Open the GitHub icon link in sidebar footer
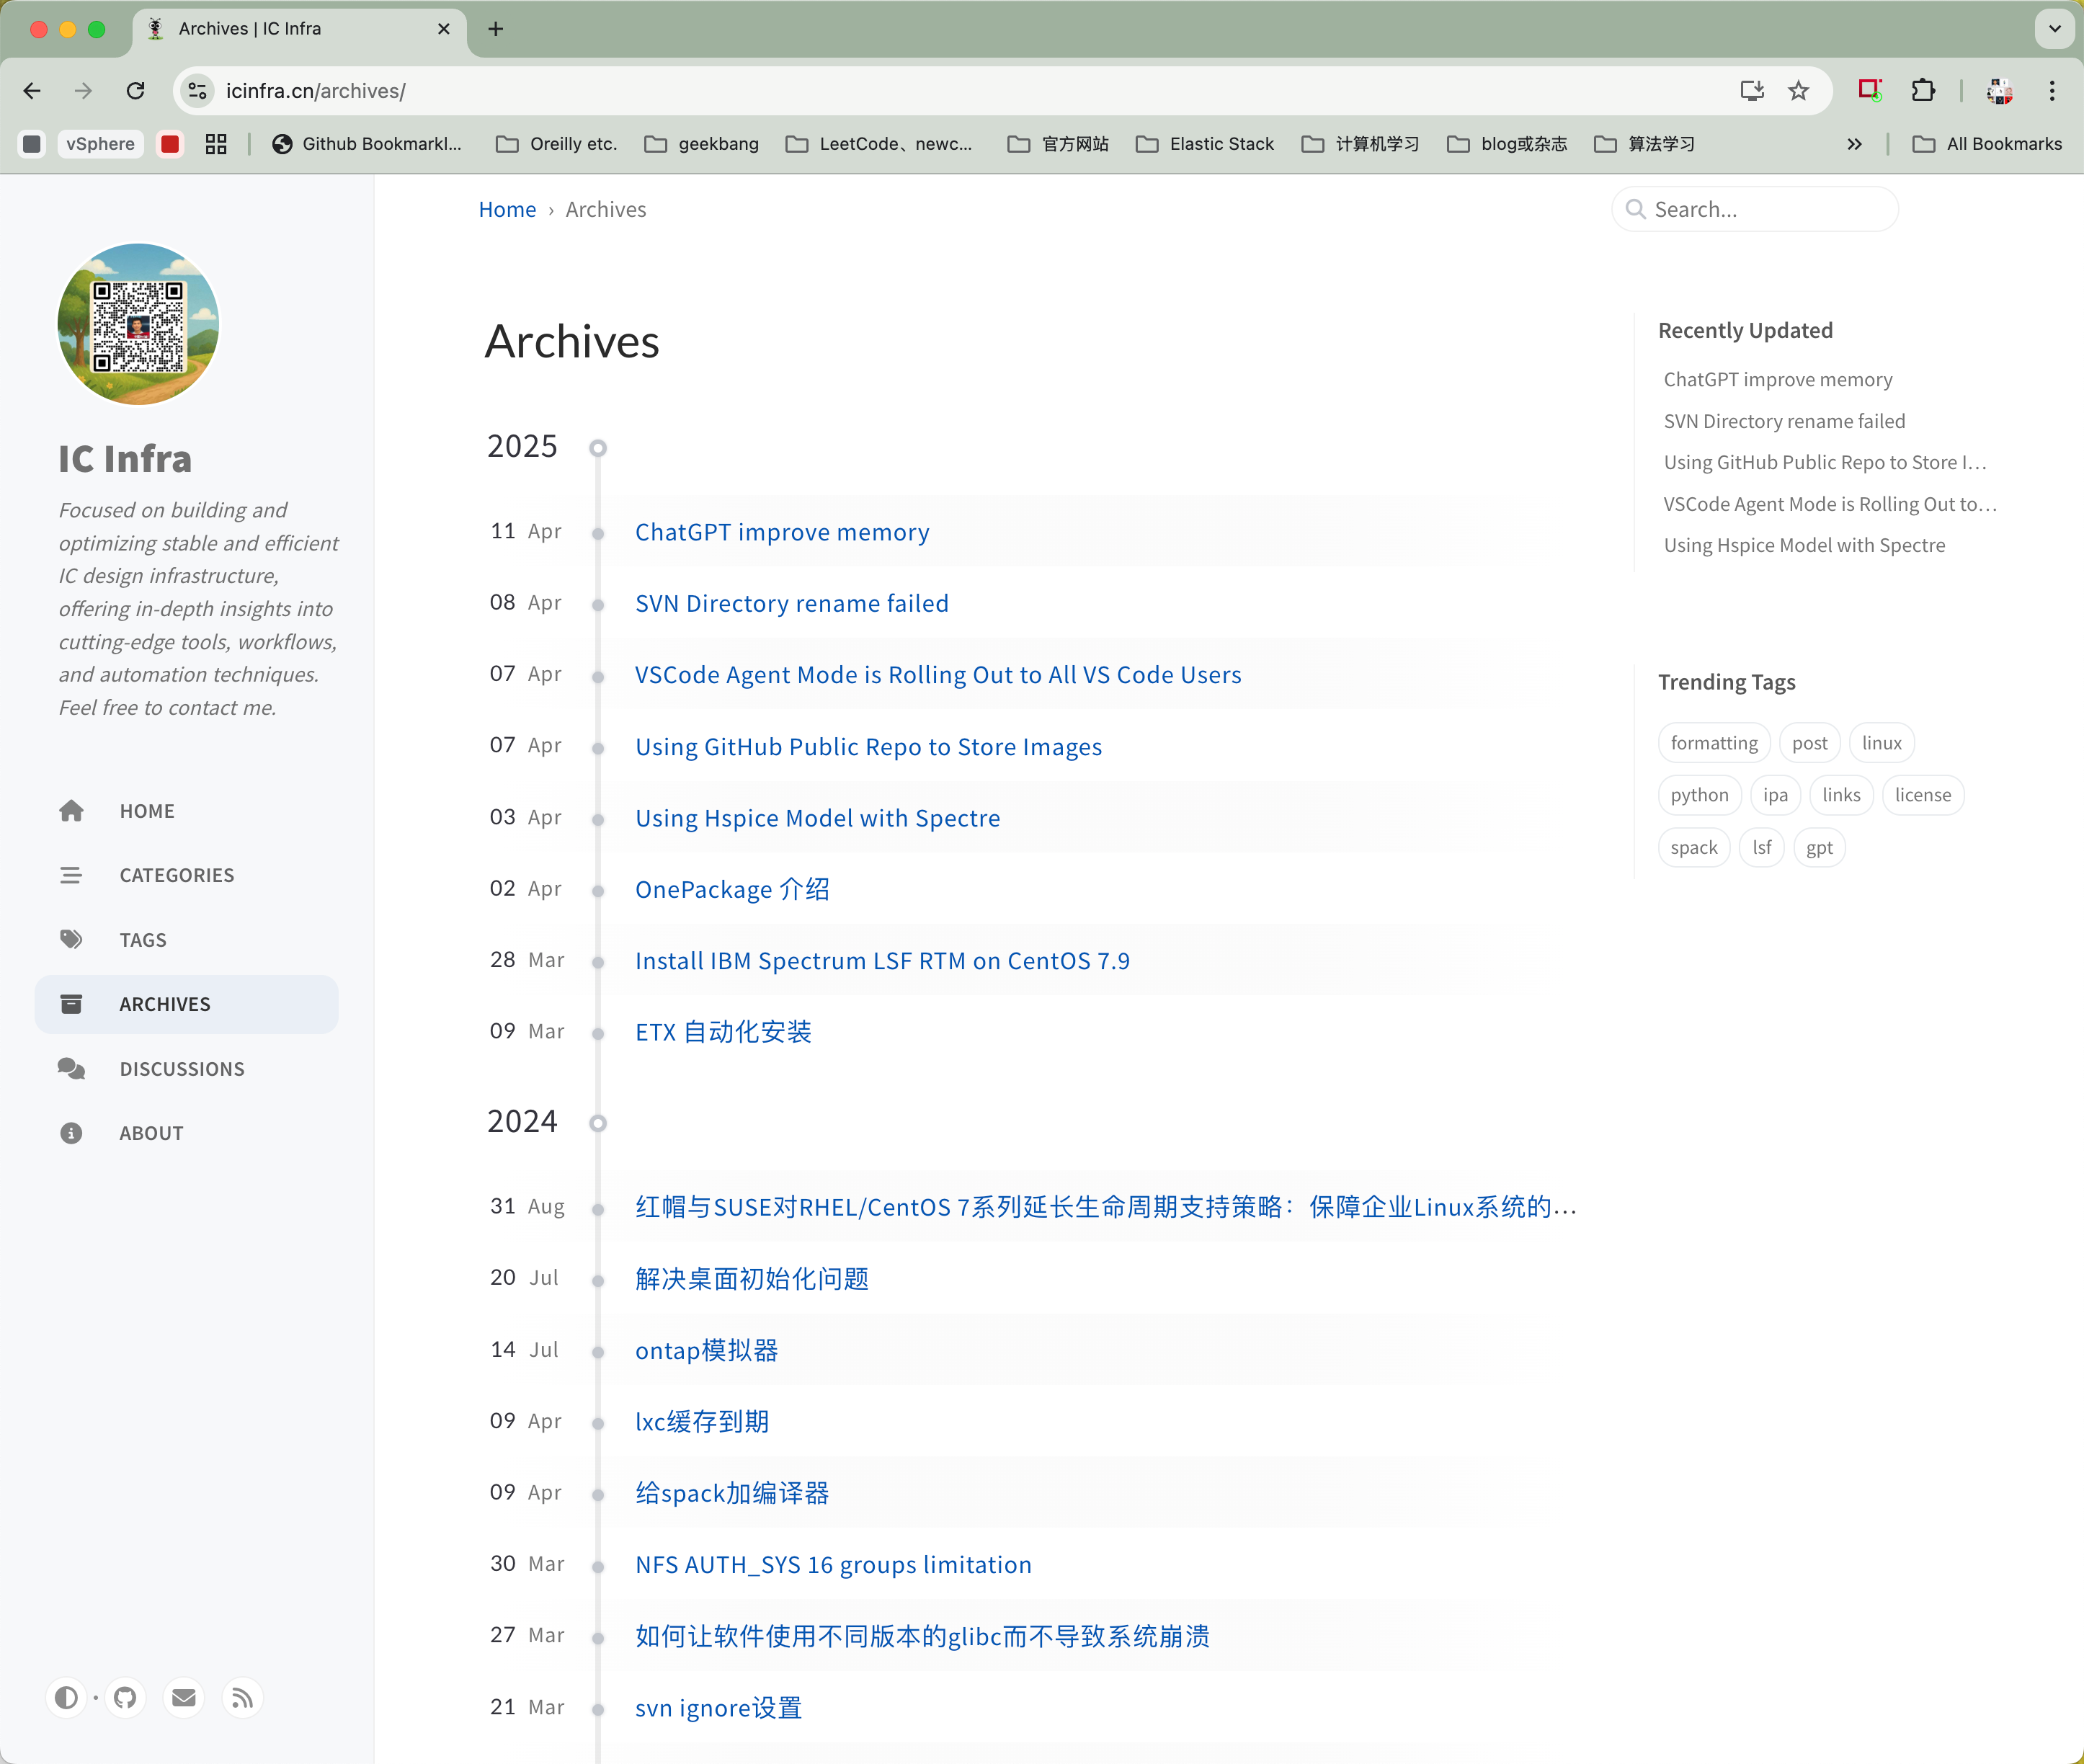 [125, 1697]
